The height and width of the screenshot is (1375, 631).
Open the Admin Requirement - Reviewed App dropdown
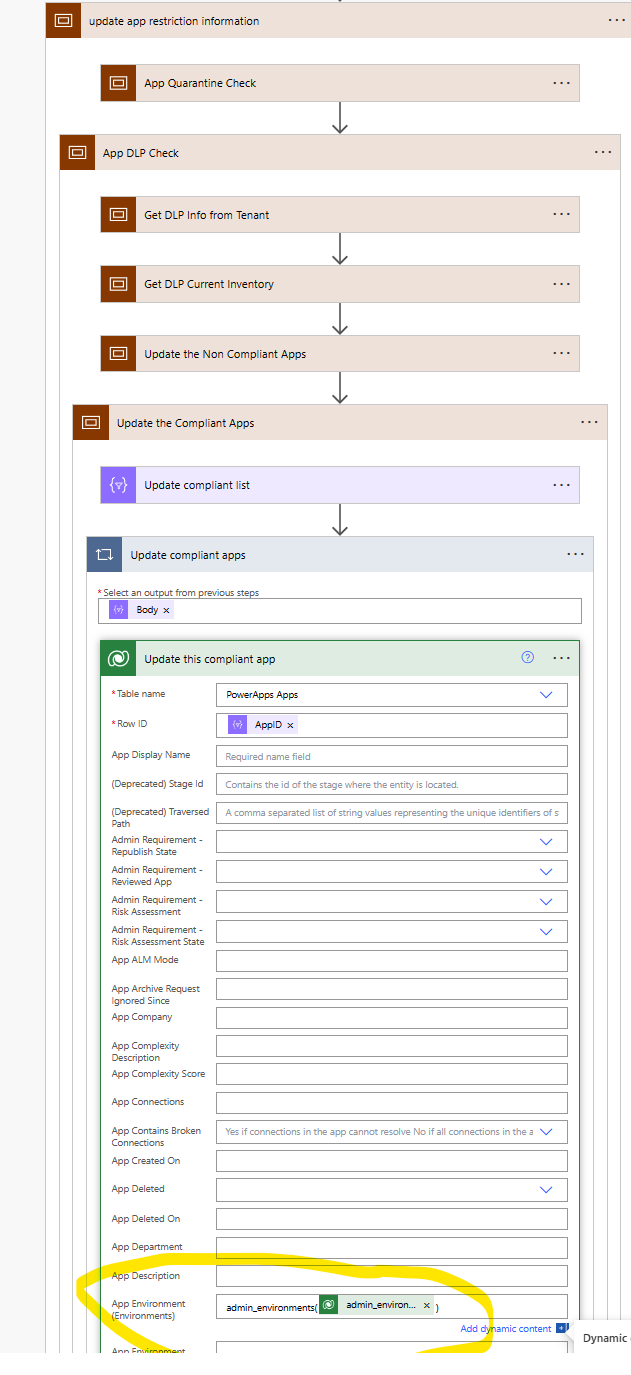pyautogui.click(x=546, y=871)
